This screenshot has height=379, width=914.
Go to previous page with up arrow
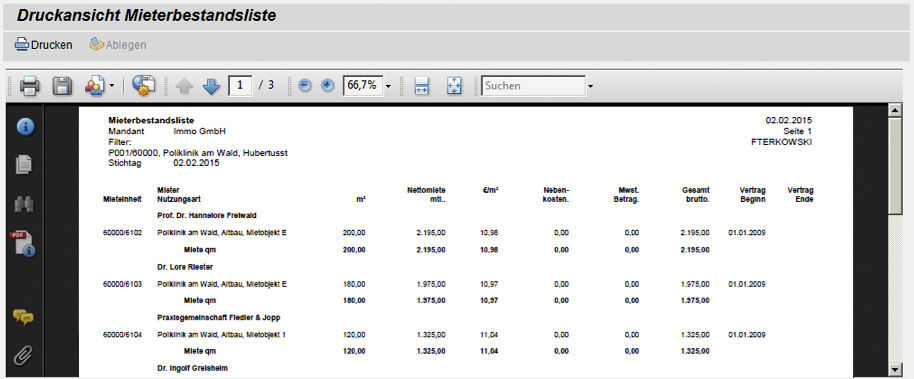(x=184, y=86)
